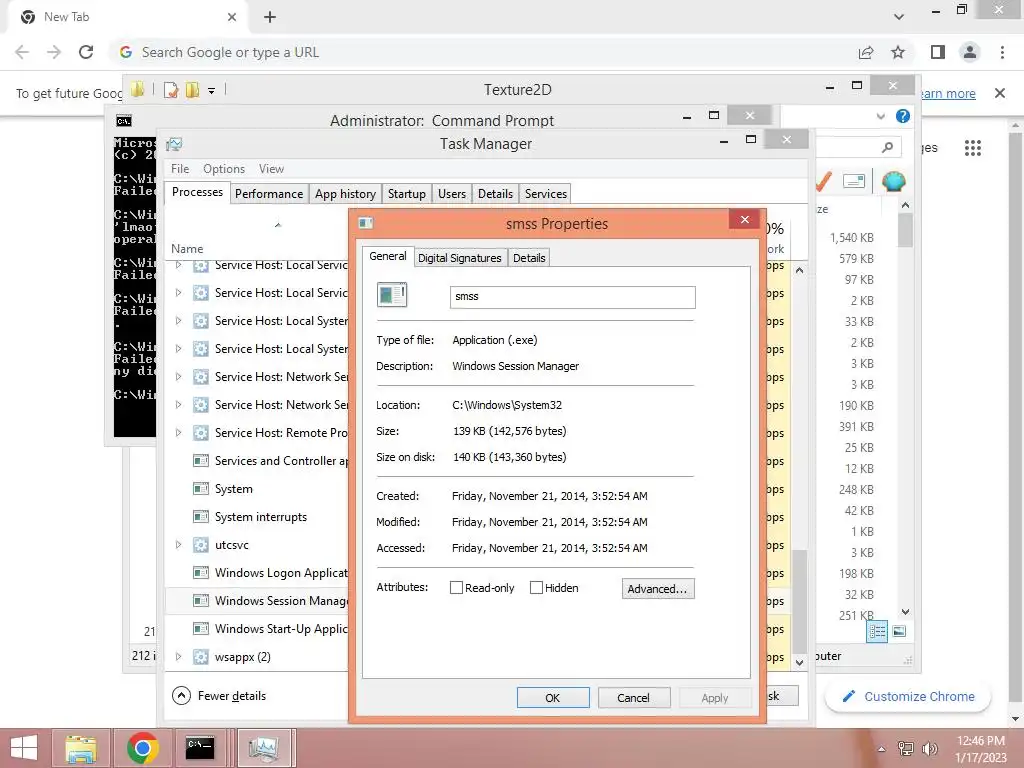Open the File menu in Task Manager
This screenshot has width=1024, height=768.
coord(180,169)
